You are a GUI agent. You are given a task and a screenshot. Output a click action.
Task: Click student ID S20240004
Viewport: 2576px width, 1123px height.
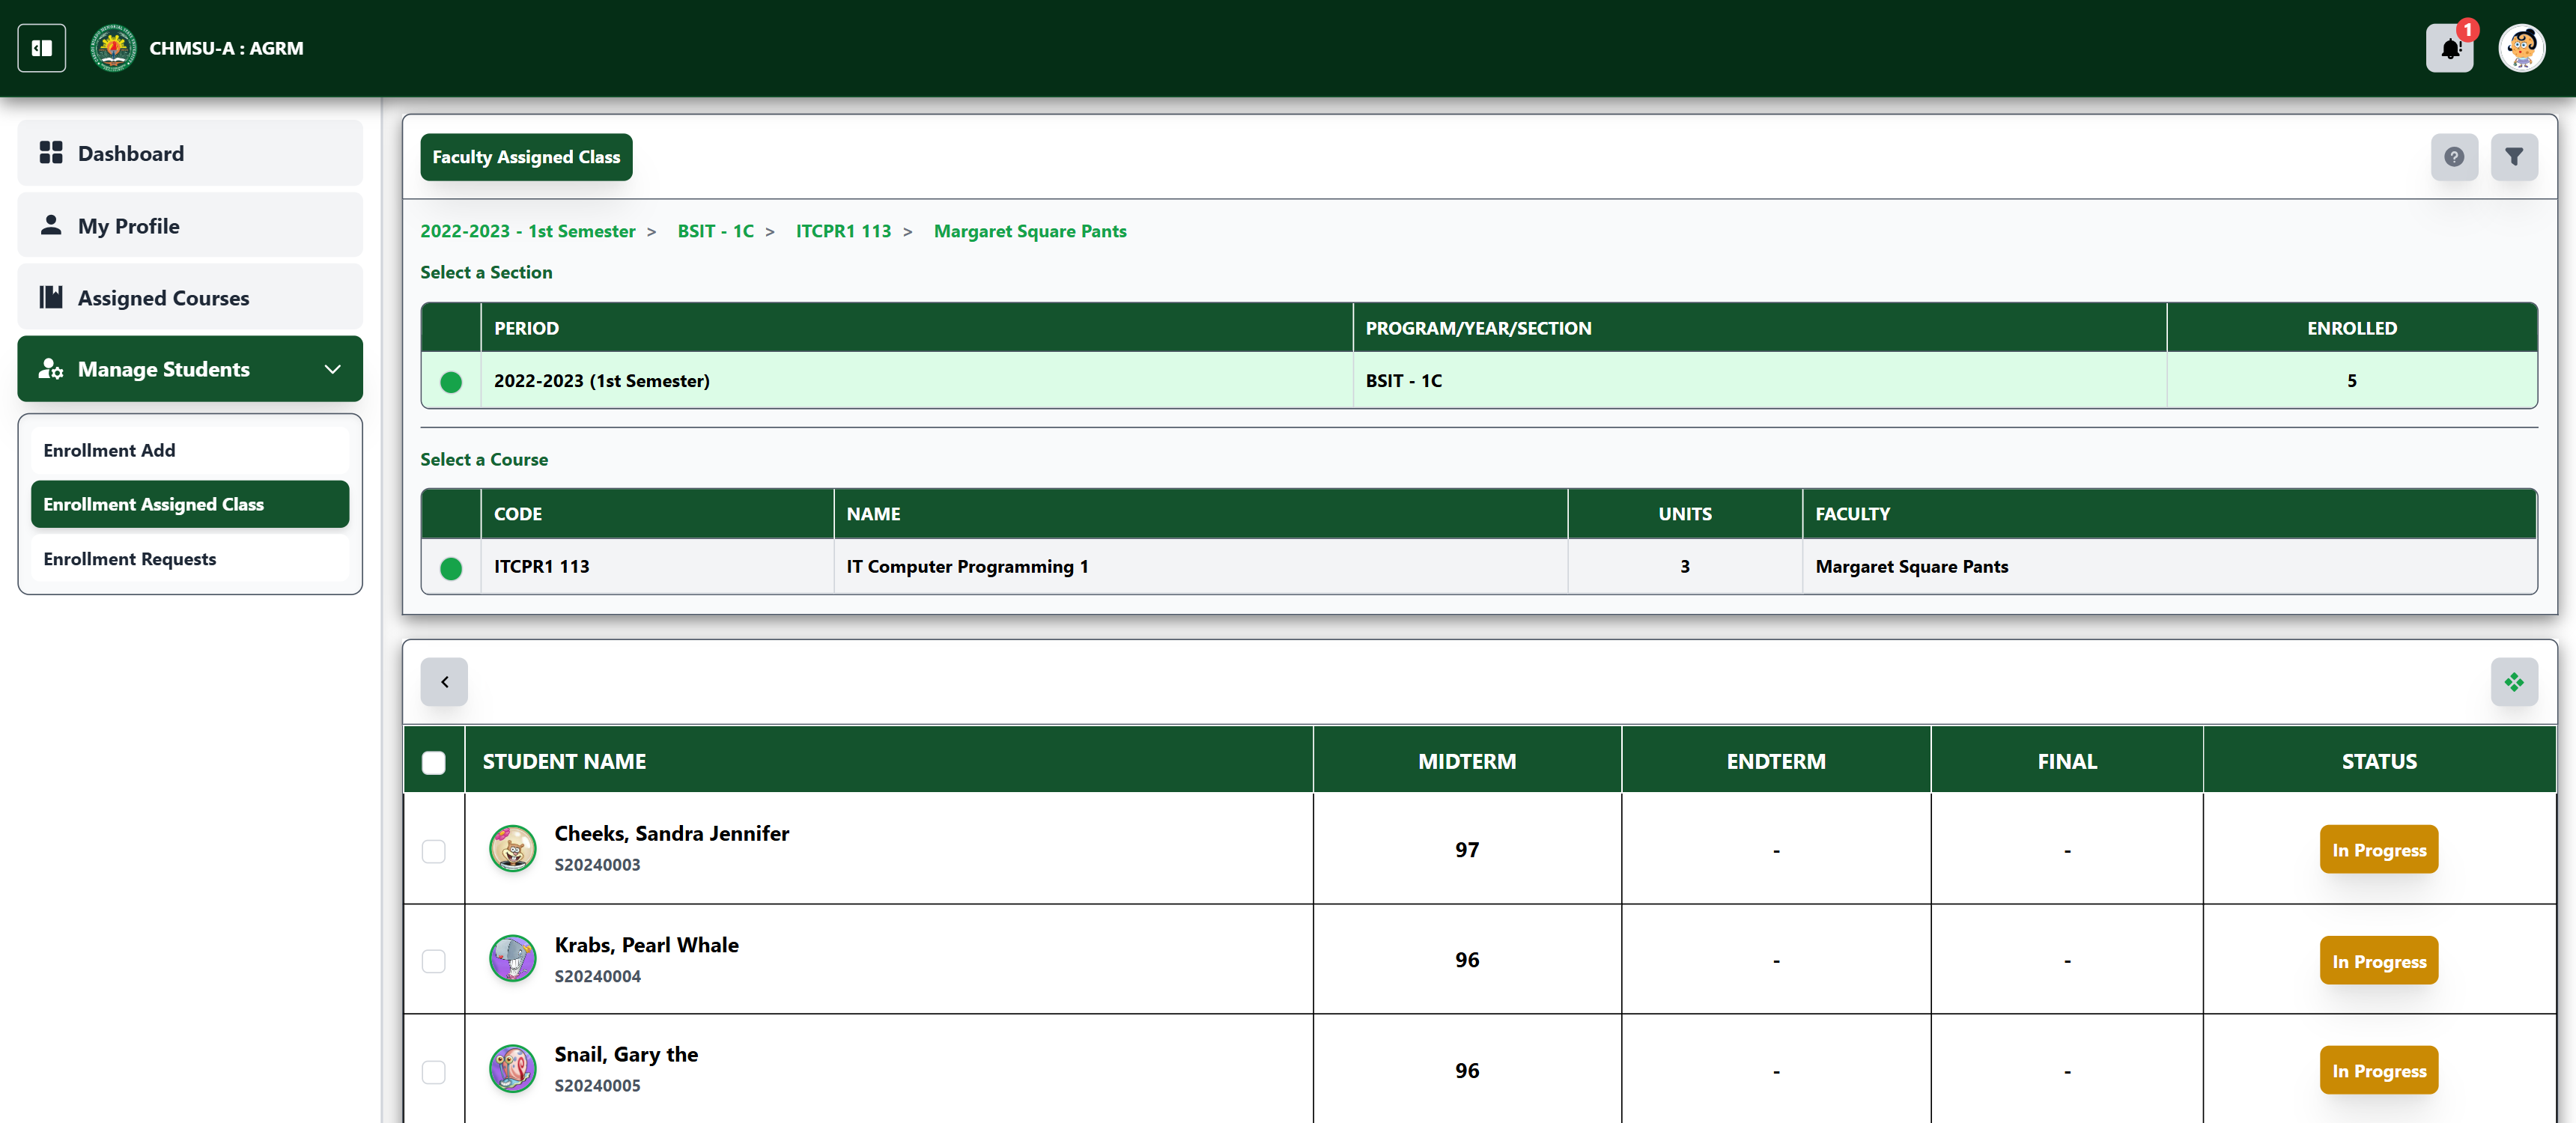[x=598, y=976]
